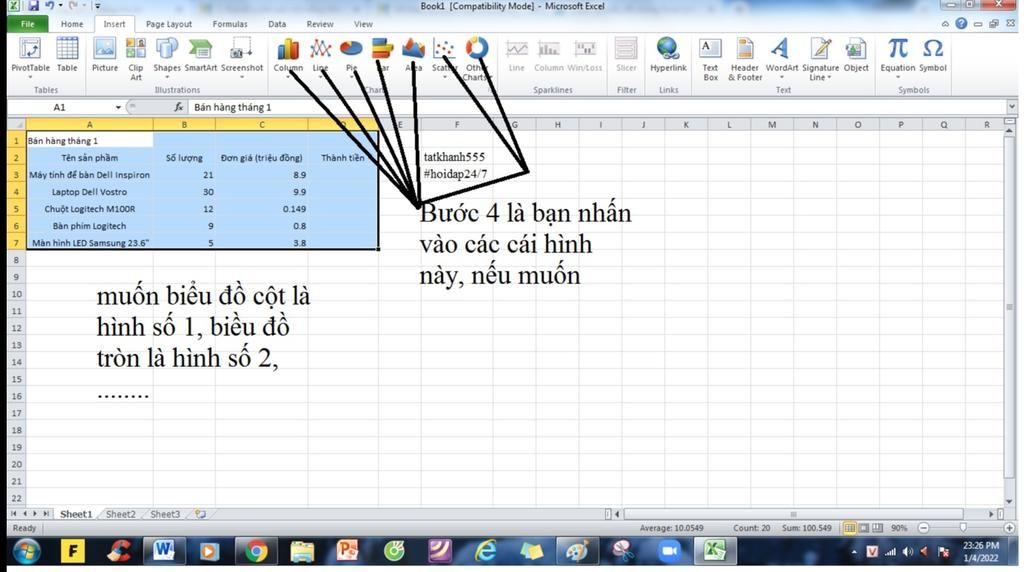Image resolution: width=1024 pixels, height=572 pixels.
Task: Open Header & Footer editor
Action: (x=745, y=59)
